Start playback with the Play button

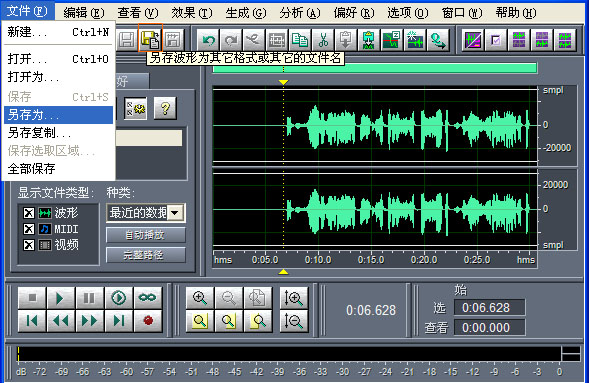[61, 298]
